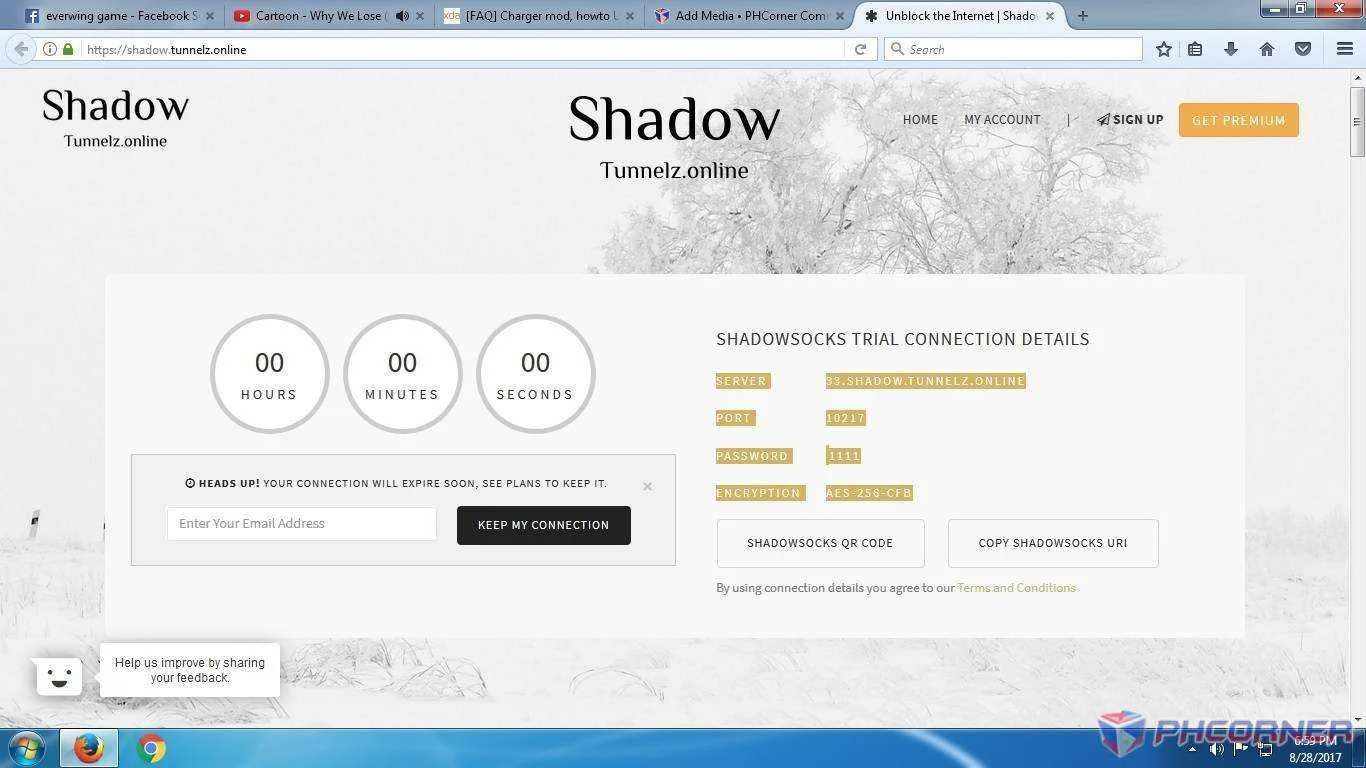Click the Firefox URL address bar
The width and height of the screenshot is (1366, 768).
point(460,49)
